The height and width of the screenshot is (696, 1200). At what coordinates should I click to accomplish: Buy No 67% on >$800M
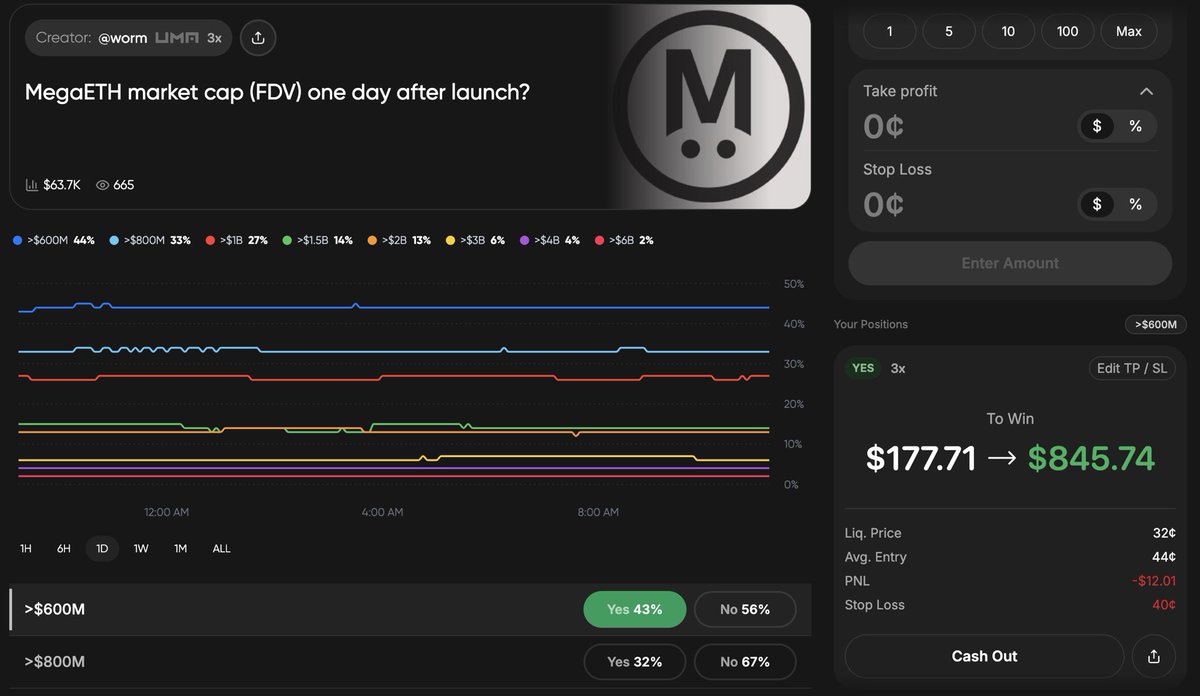click(745, 662)
